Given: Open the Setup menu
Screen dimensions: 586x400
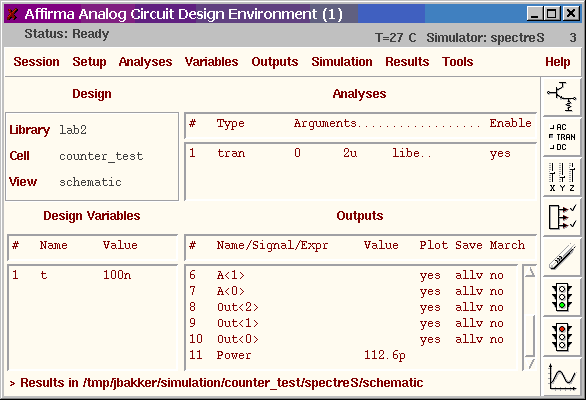Looking at the screenshot, I should (89, 62).
